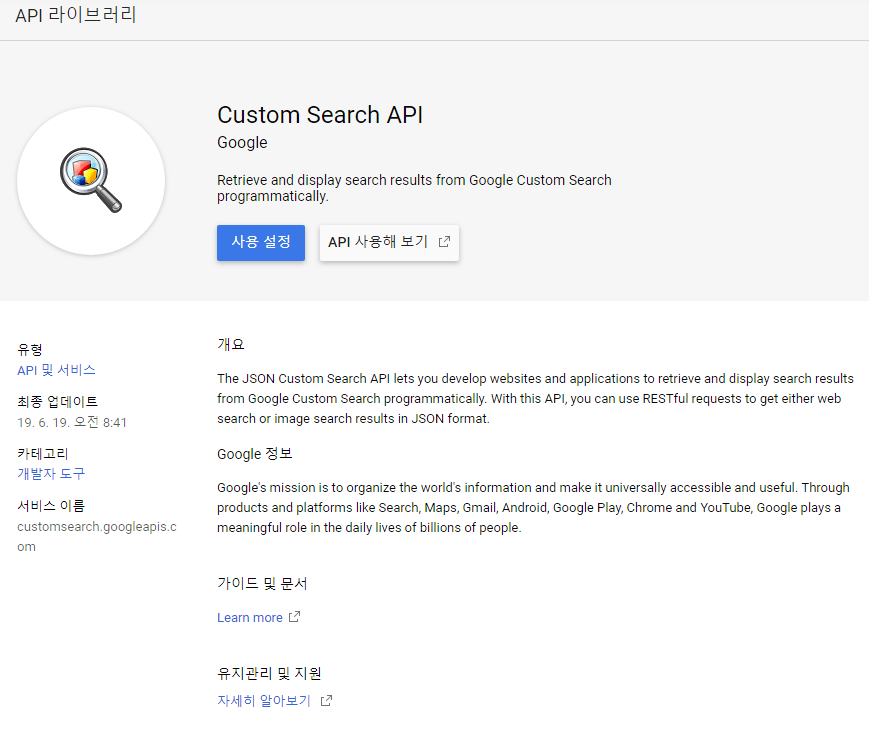The width and height of the screenshot is (869, 737).
Task: Click the API 라이브러리 page header
Action: (76, 15)
